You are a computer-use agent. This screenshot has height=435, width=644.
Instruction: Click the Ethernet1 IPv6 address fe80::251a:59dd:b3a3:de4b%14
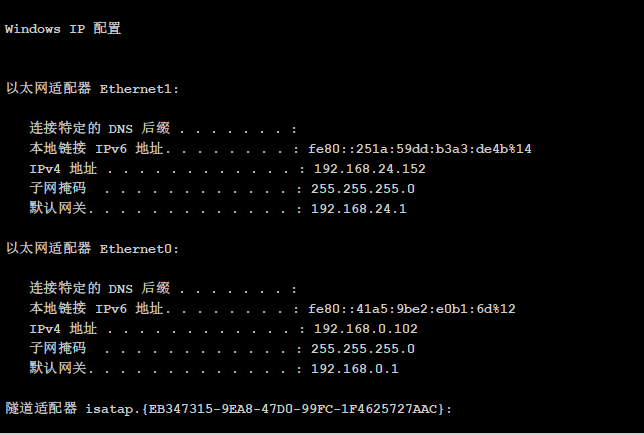click(x=420, y=148)
